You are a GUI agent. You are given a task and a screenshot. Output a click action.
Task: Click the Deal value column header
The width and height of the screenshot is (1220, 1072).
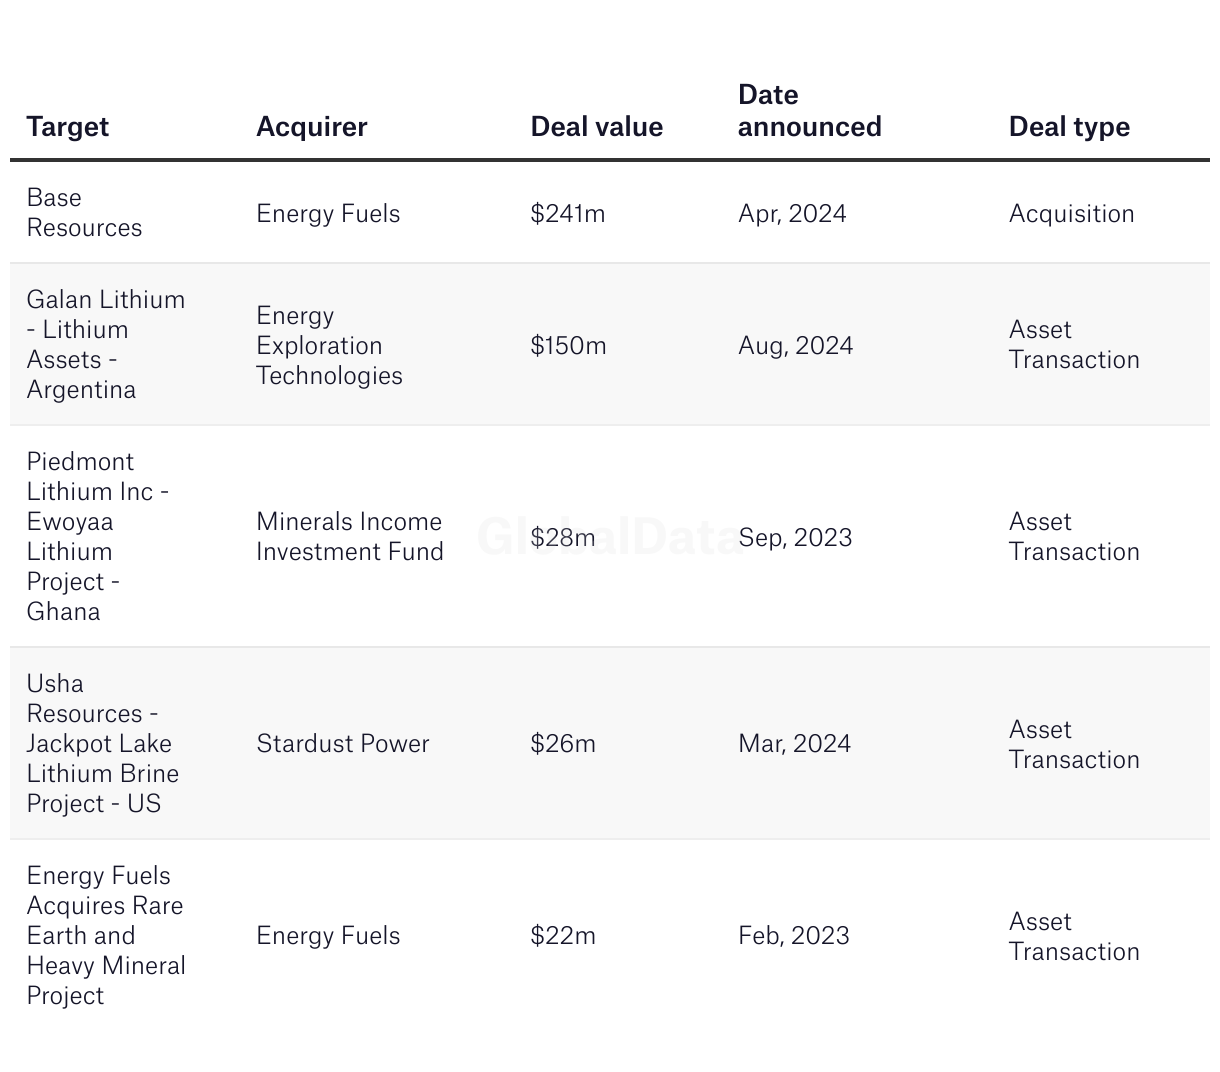596,127
